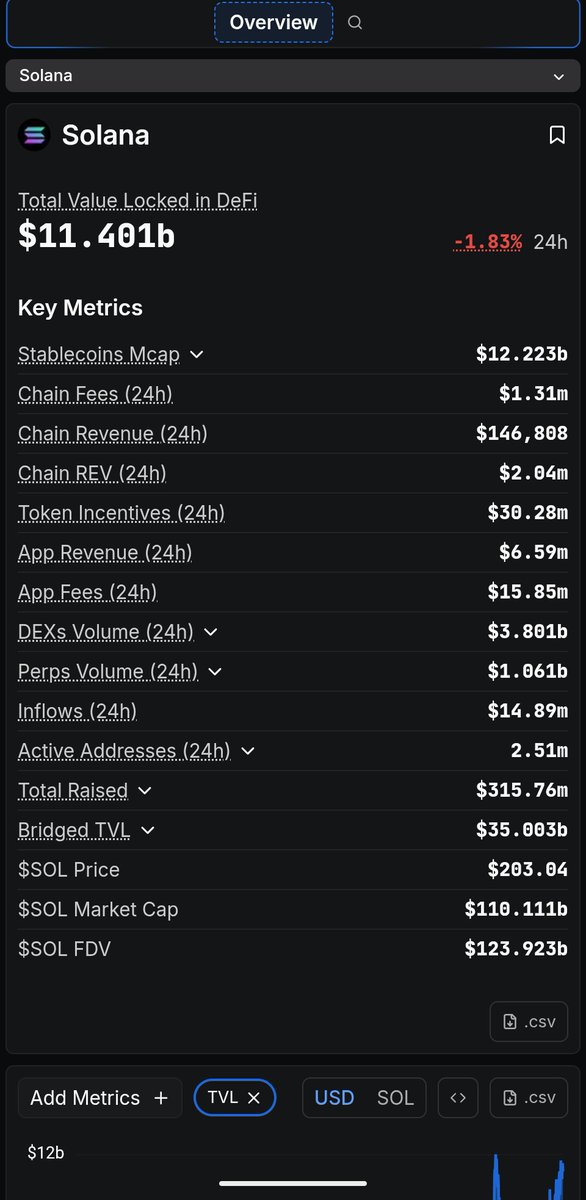Switch chart denomination to USD
This screenshot has width=586, height=1200.
tap(334, 1097)
